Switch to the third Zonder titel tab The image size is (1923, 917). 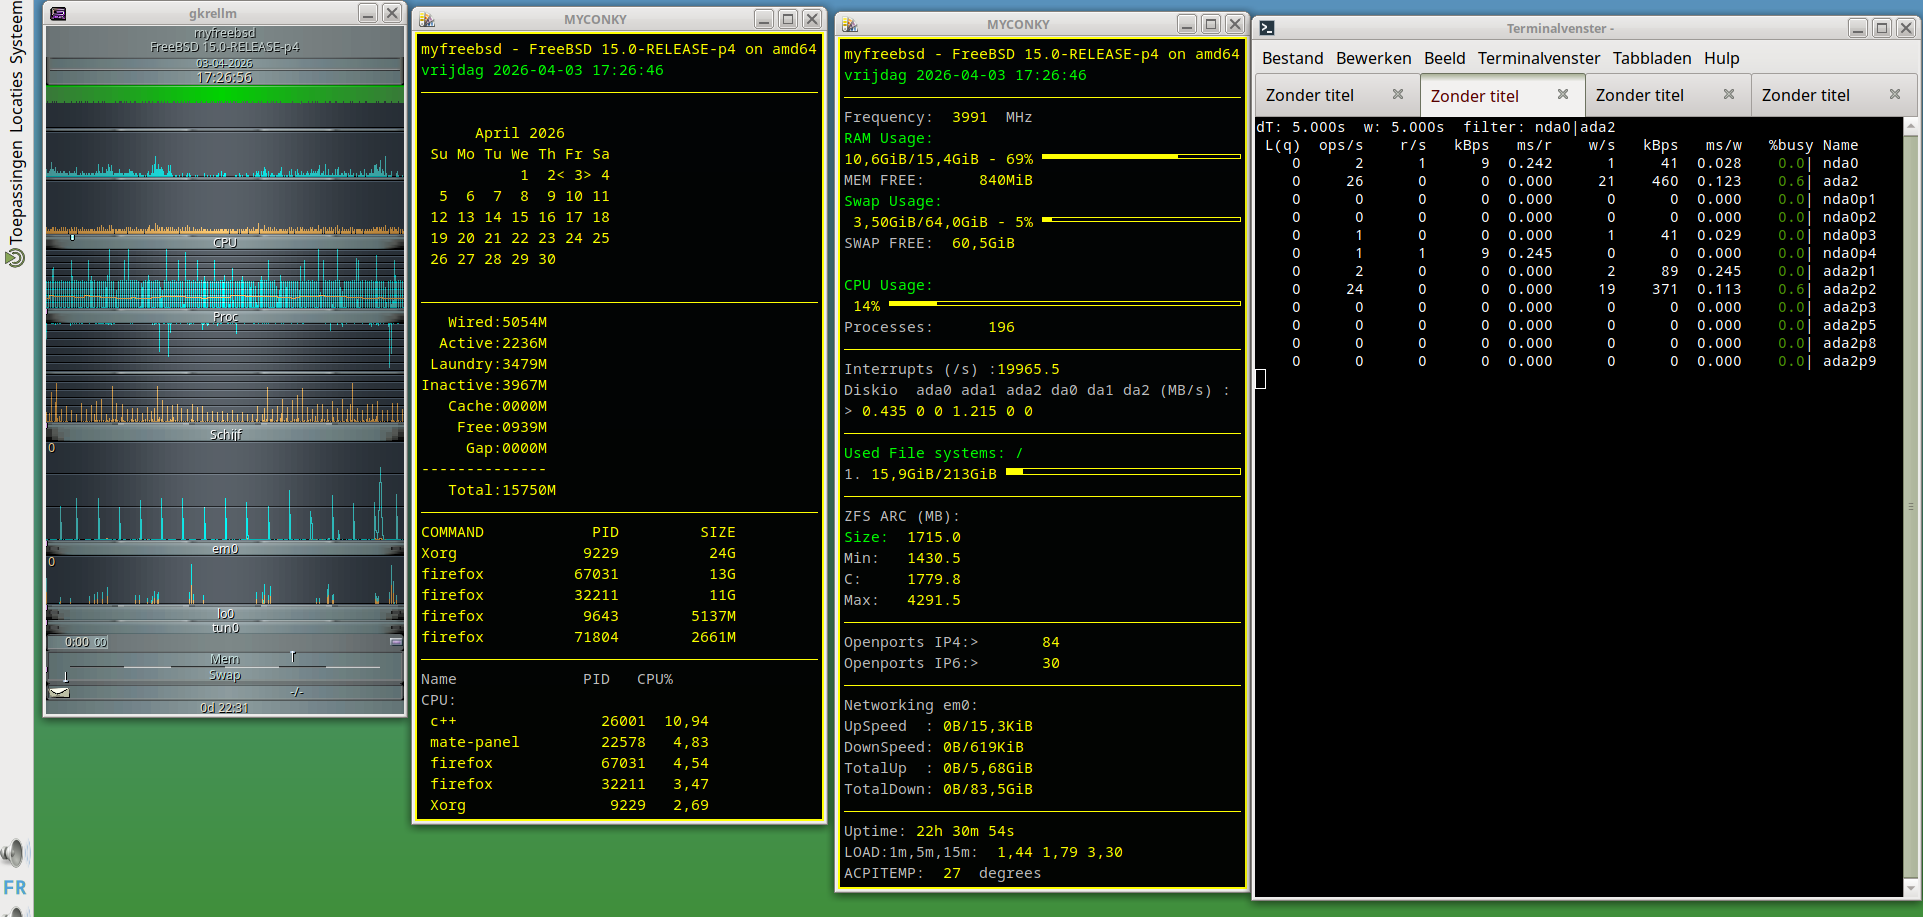click(1639, 95)
